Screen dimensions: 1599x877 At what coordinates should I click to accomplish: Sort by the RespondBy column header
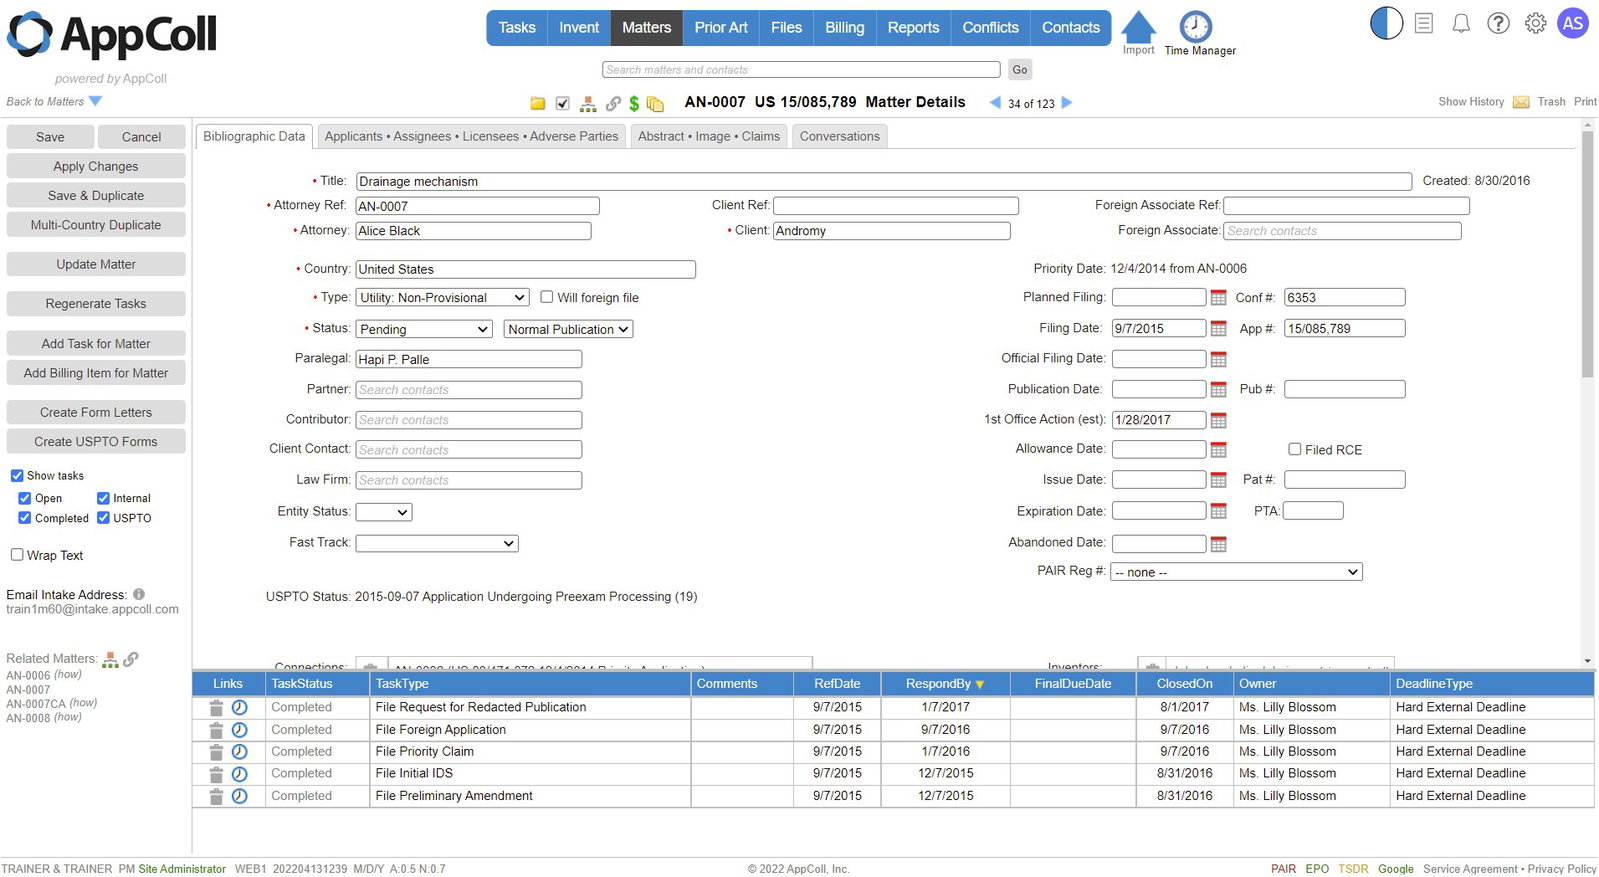point(945,684)
